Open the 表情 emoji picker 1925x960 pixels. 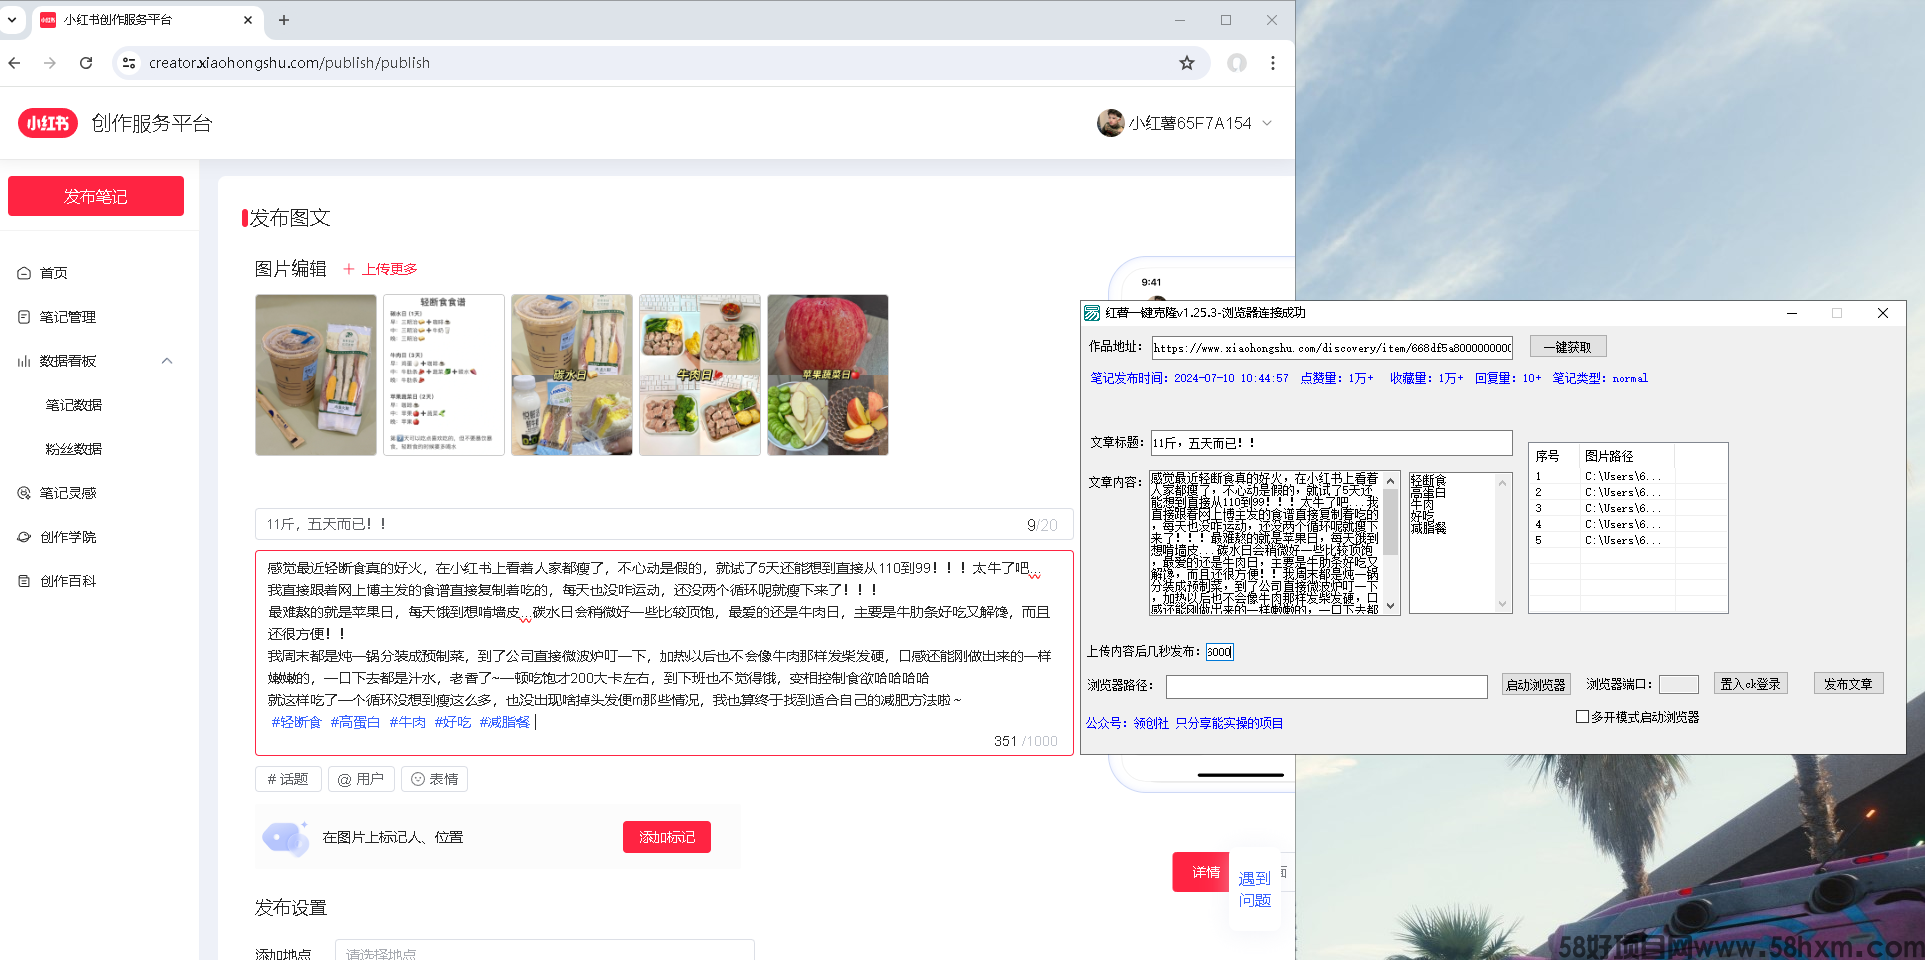pos(434,779)
